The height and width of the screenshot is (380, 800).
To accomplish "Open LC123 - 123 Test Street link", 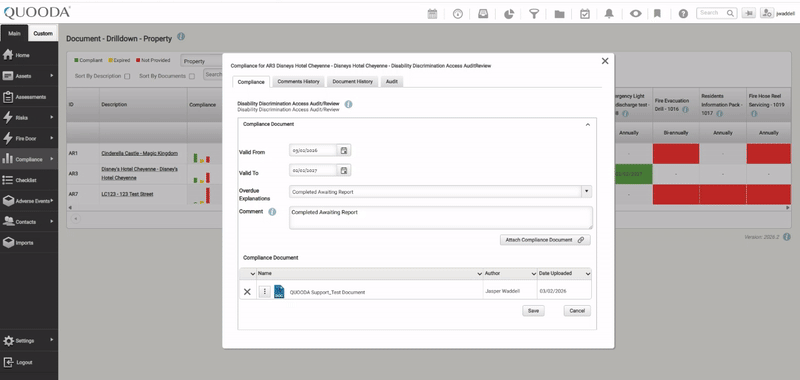I will (x=127, y=194).
